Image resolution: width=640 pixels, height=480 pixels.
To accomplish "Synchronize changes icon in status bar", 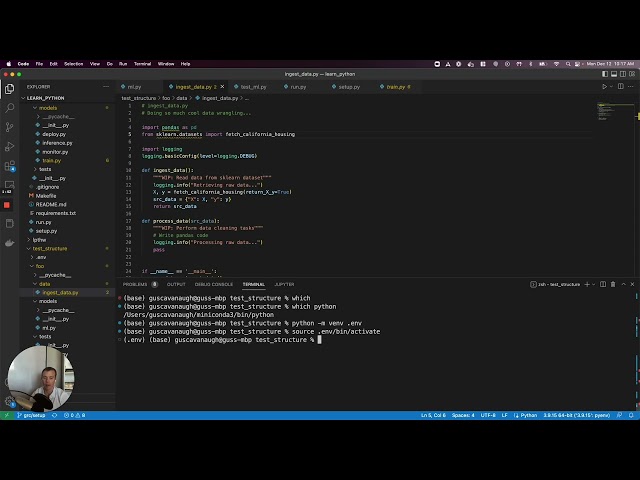I will (x=55, y=415).
